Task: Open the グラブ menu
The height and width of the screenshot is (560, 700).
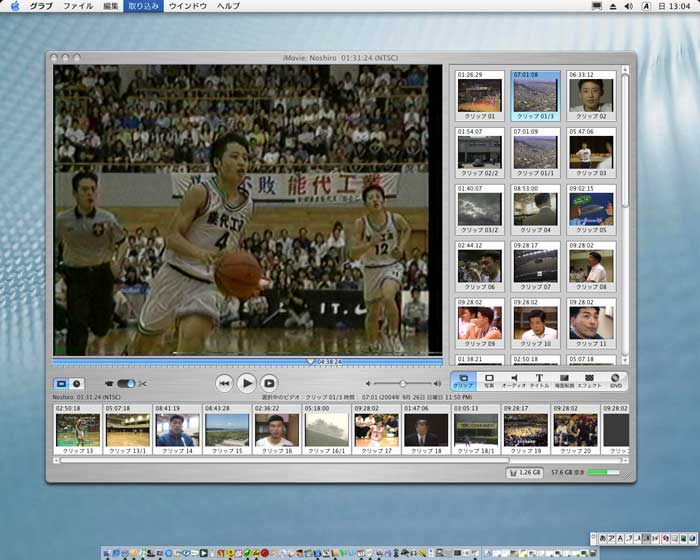Action: click(41, 6)
